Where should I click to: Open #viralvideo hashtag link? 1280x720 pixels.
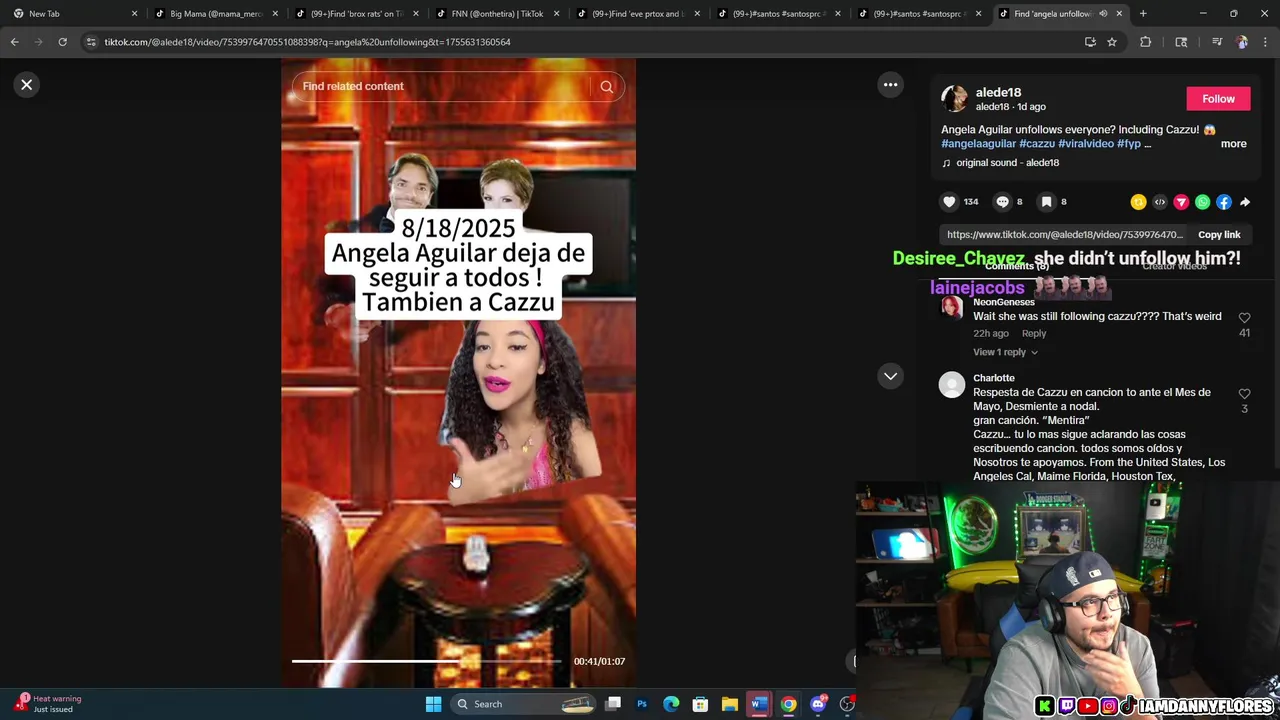(1086, 144)
